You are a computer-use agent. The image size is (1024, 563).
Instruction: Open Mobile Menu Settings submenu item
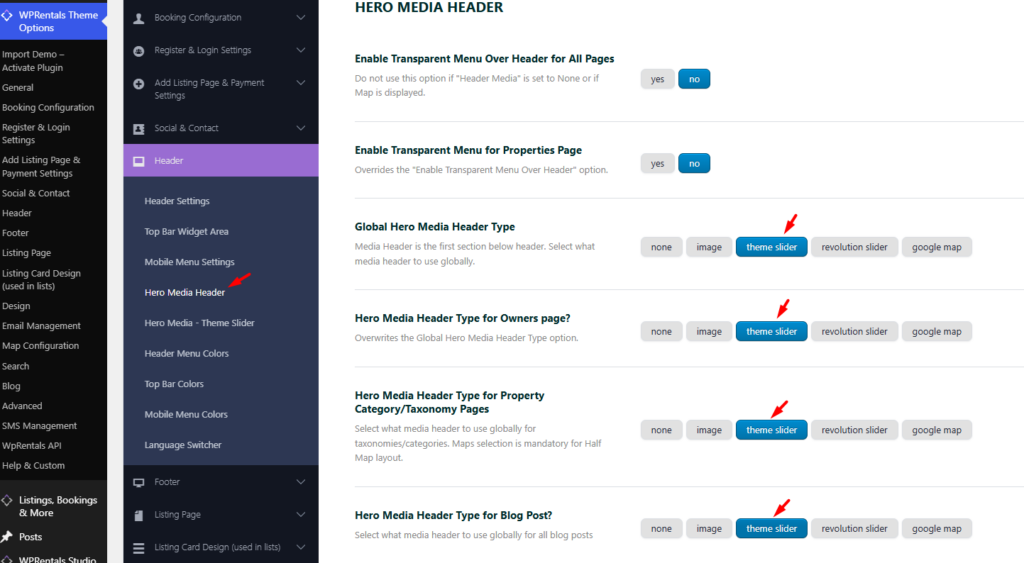[x=189, y=262]
